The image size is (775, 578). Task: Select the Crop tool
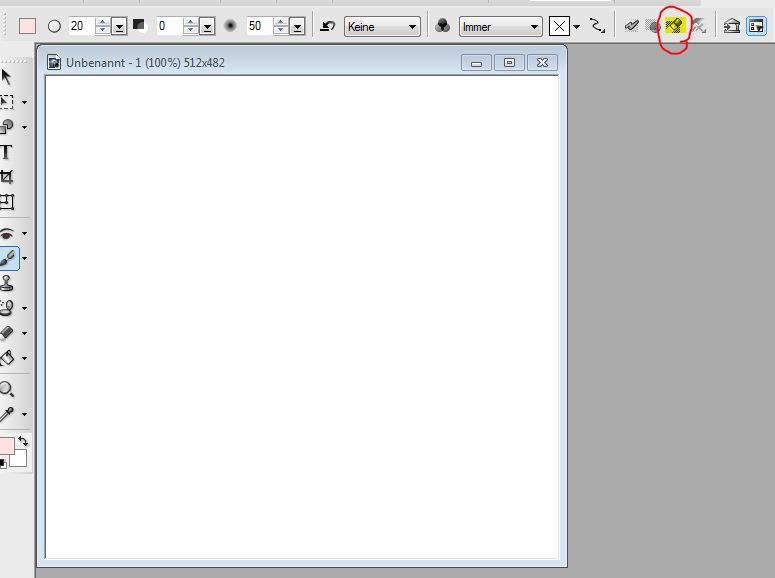[x=6, y=177]
